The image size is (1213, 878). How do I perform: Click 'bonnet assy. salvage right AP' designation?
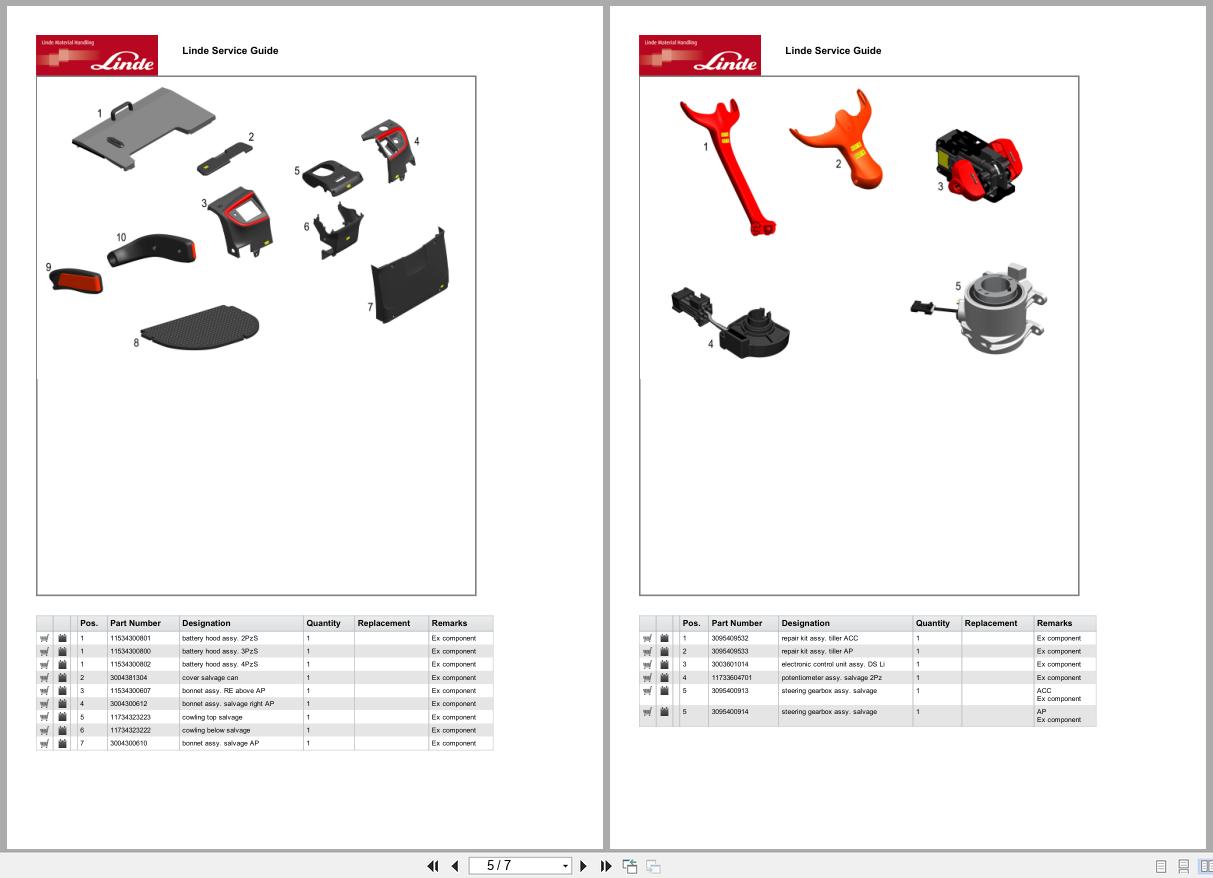click(x=228, y=703)
